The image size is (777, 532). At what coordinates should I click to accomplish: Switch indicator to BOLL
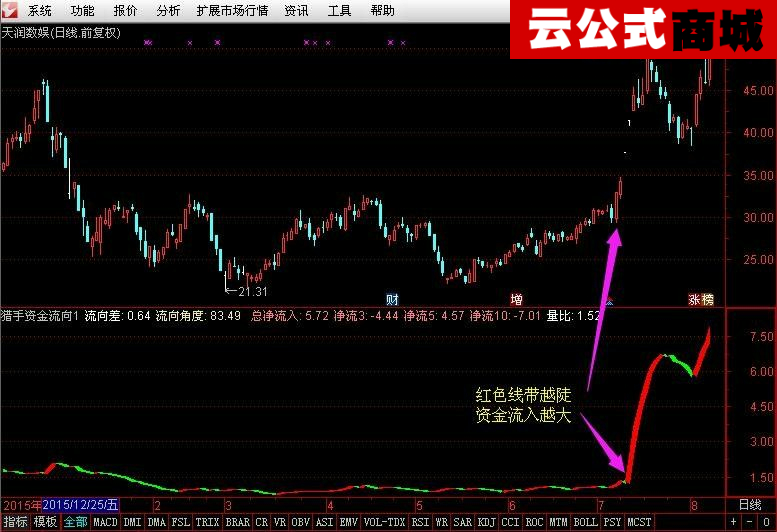pos(586,522)
